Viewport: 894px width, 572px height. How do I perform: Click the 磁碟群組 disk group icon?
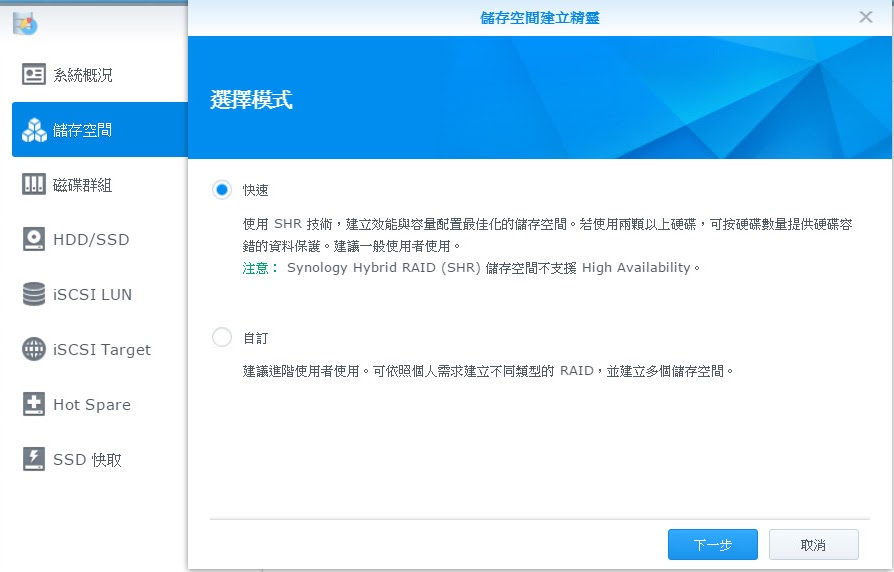coord(34,184)
